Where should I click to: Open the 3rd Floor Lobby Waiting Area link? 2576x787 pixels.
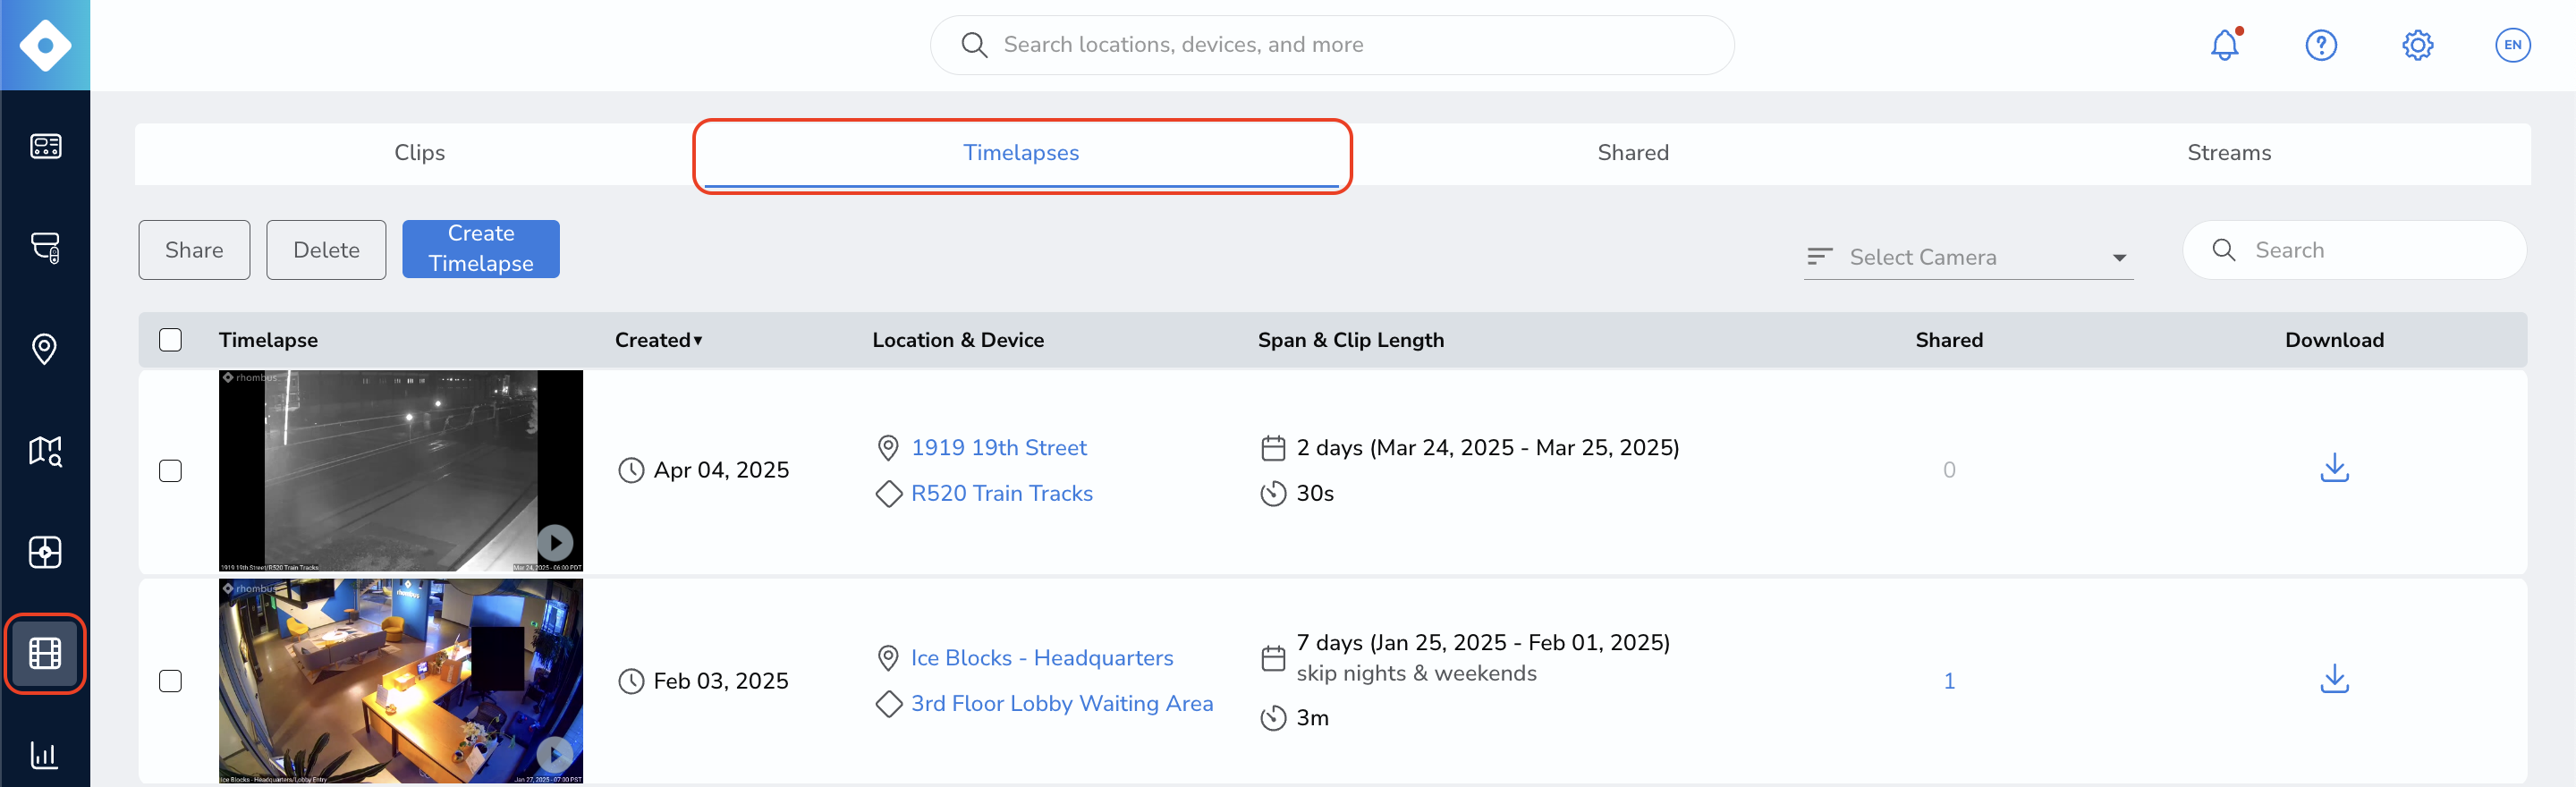pyautogui.click(x=1062, y=704)
